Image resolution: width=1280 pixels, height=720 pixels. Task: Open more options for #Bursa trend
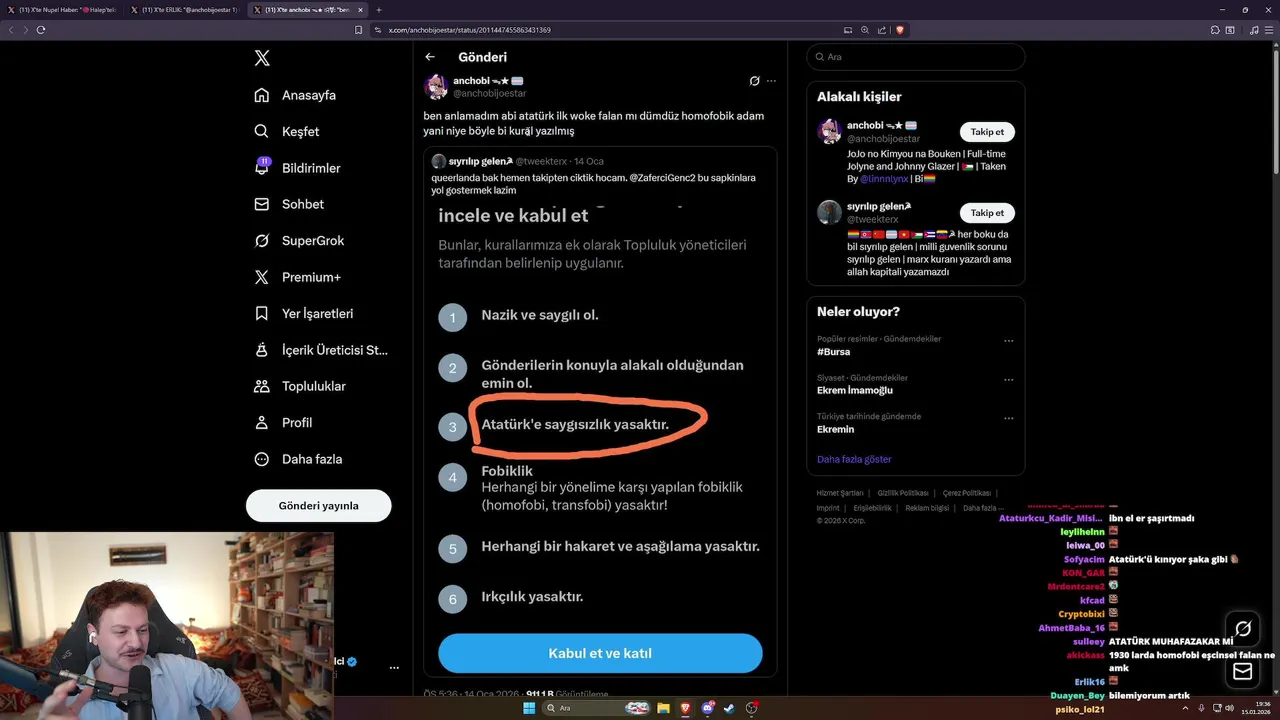coord(1008,341)
